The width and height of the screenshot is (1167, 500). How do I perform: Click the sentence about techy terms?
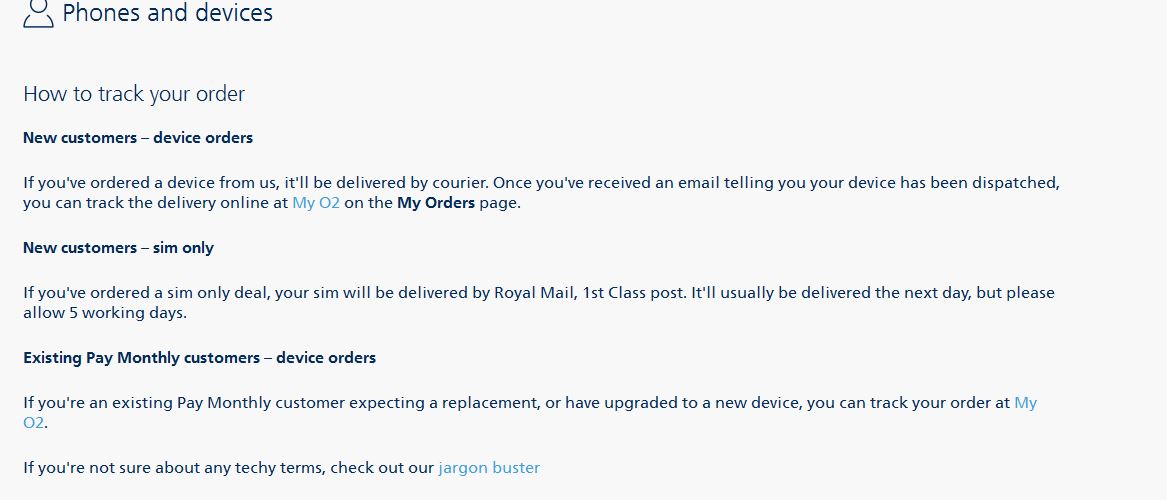pos(281,468)
